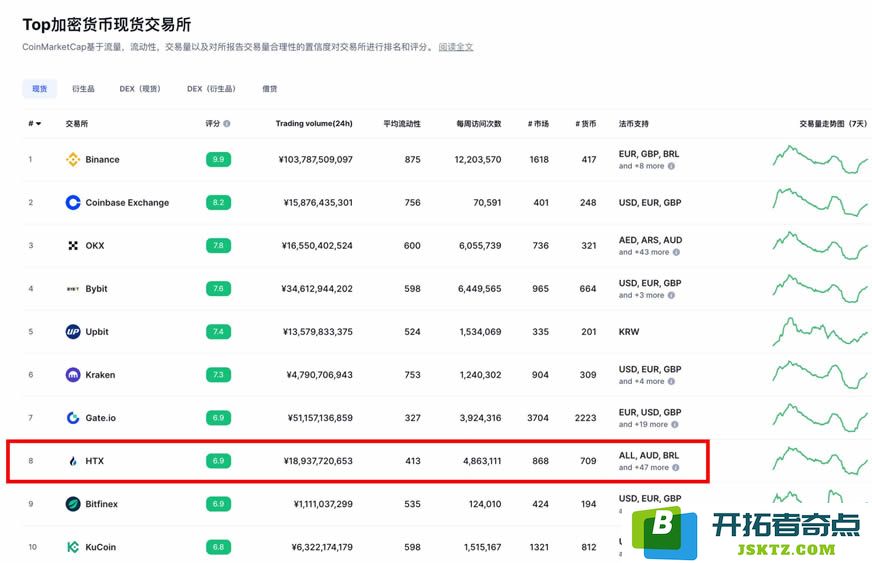Click HTX's '¥18,937,720,653' volume value
Viewport: 872px width, 563px height.
318,461
